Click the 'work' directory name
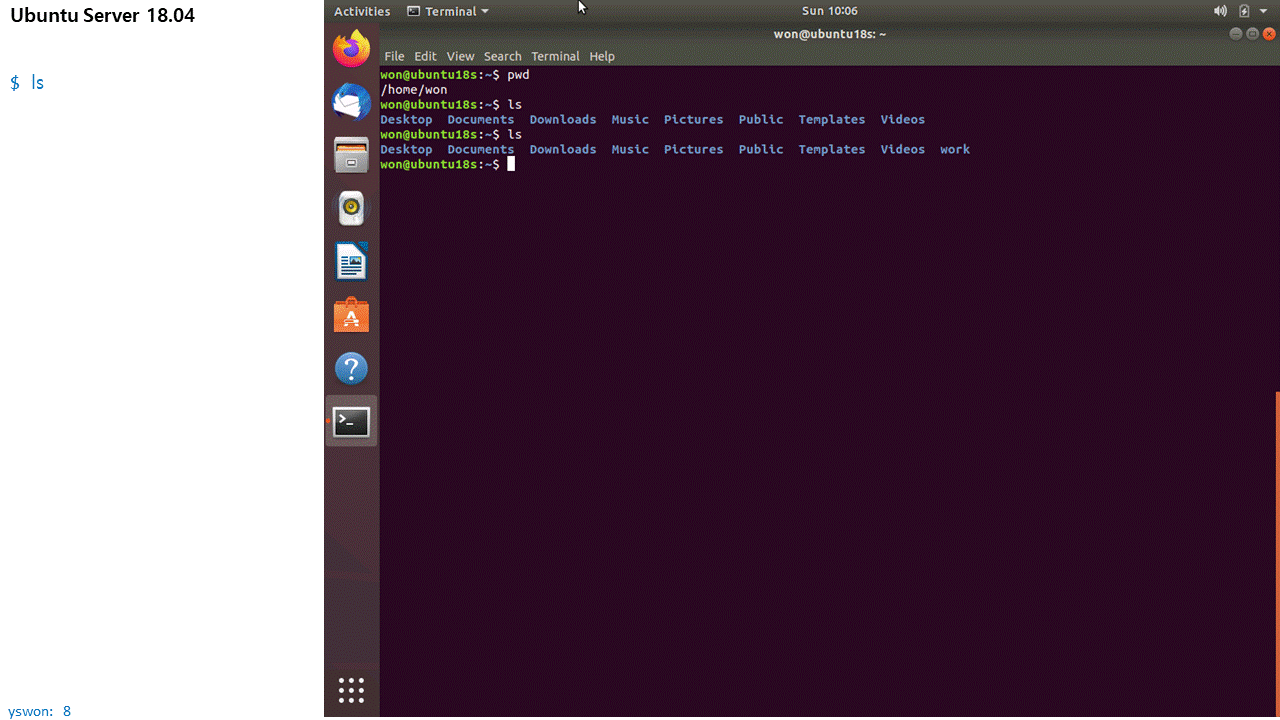Screen dimensions: 1280x720 (x=955, y=149)
